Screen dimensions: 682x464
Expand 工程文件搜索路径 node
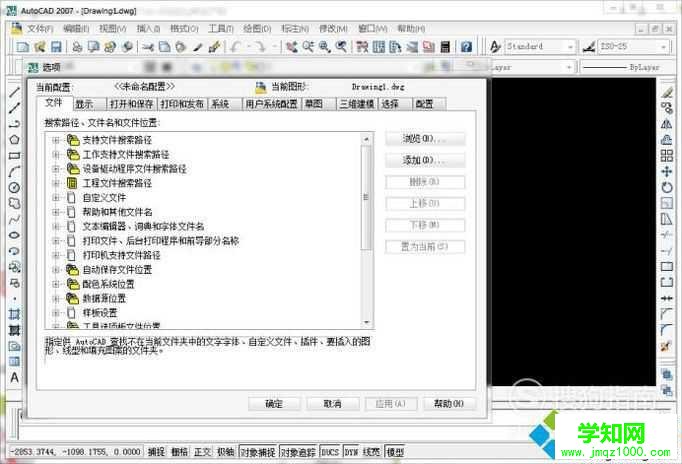(56, 183)
